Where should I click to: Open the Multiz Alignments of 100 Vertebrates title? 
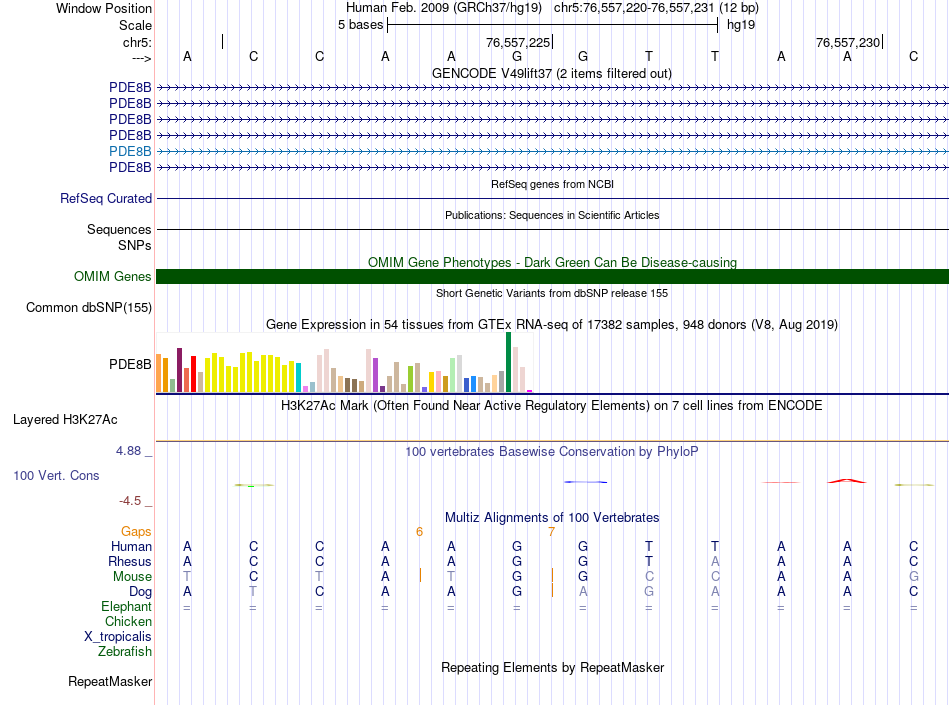point(552,518)
